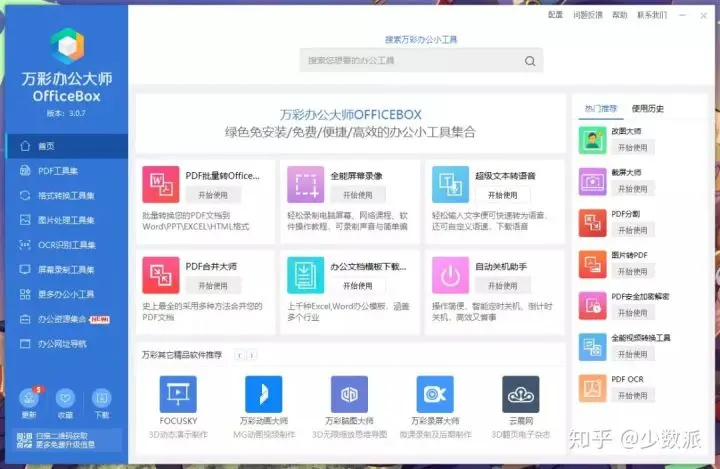
Task: Switch to 热门推荐 tab
Action: point(601,109)
